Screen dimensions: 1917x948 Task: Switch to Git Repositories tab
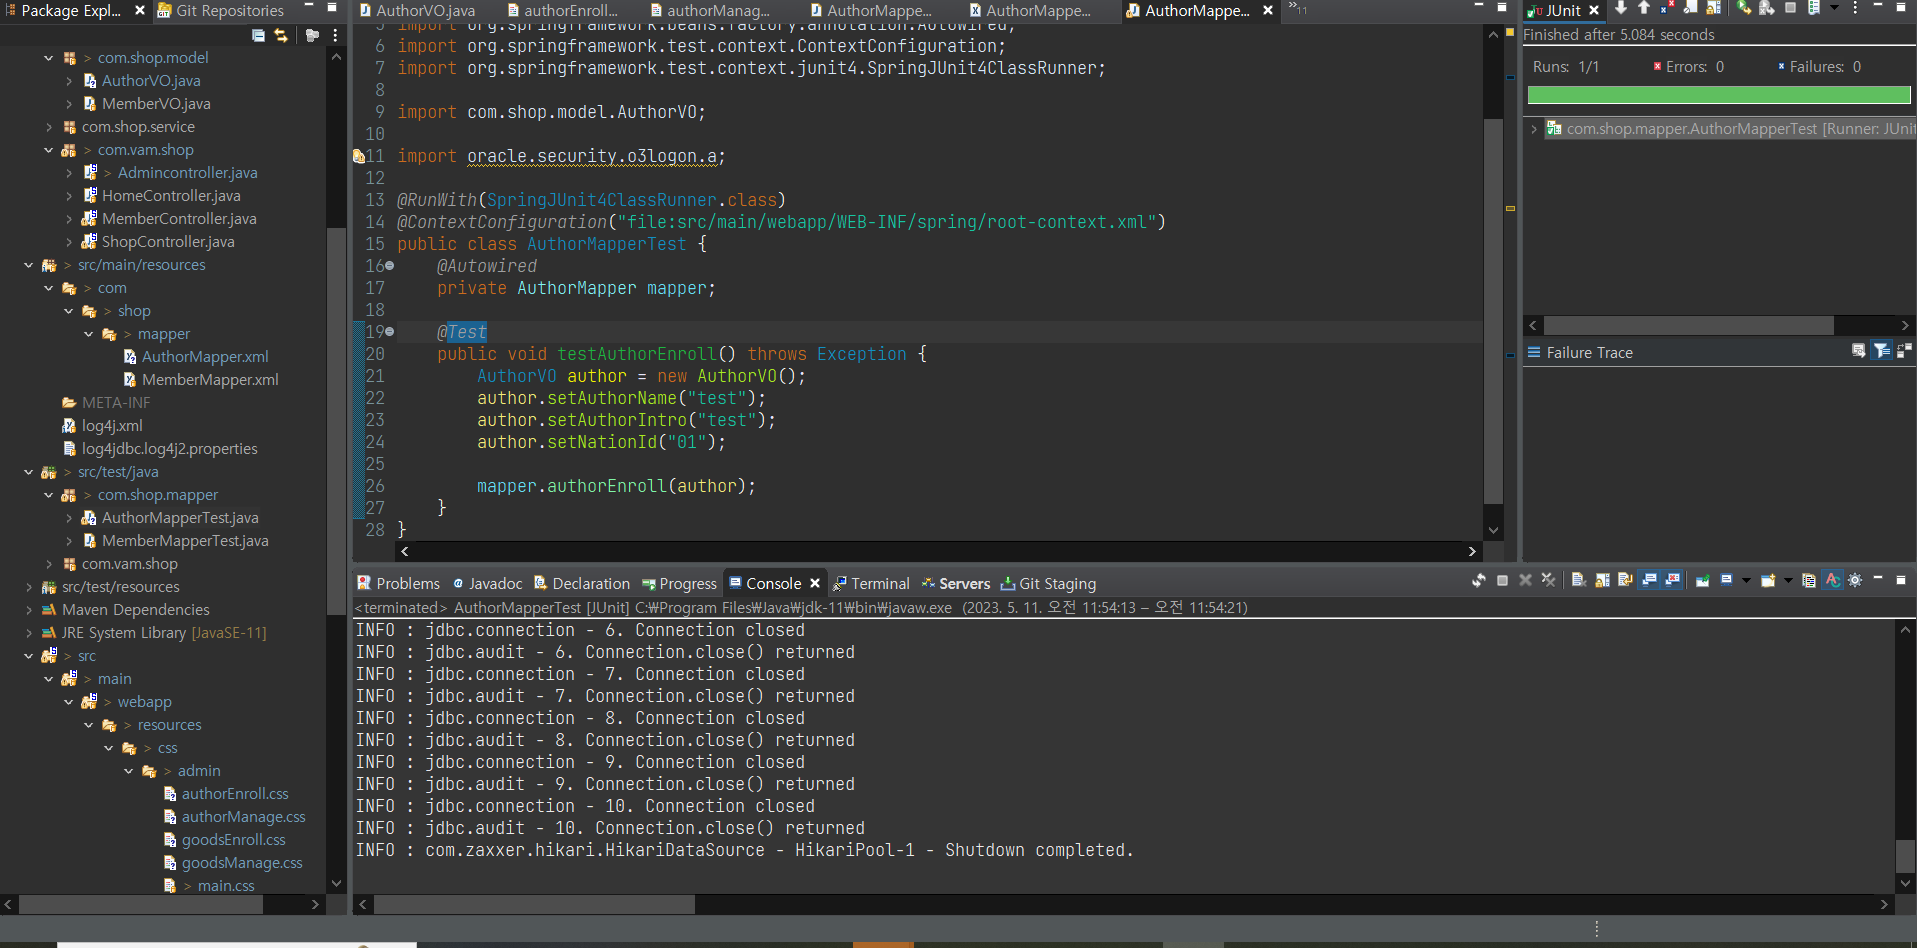(x=220, y=11)
